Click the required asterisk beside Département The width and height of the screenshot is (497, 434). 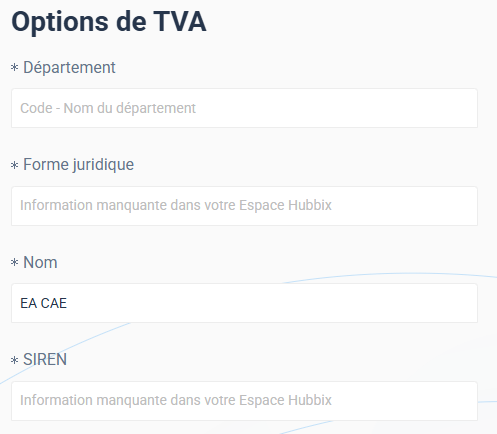click(x=14, y=68)
